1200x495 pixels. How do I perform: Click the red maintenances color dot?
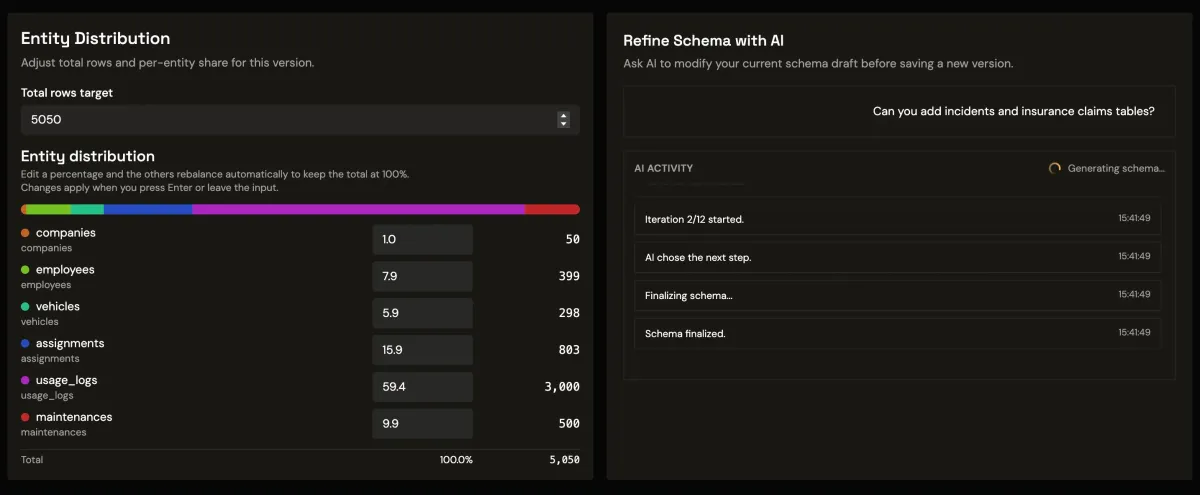25,417
